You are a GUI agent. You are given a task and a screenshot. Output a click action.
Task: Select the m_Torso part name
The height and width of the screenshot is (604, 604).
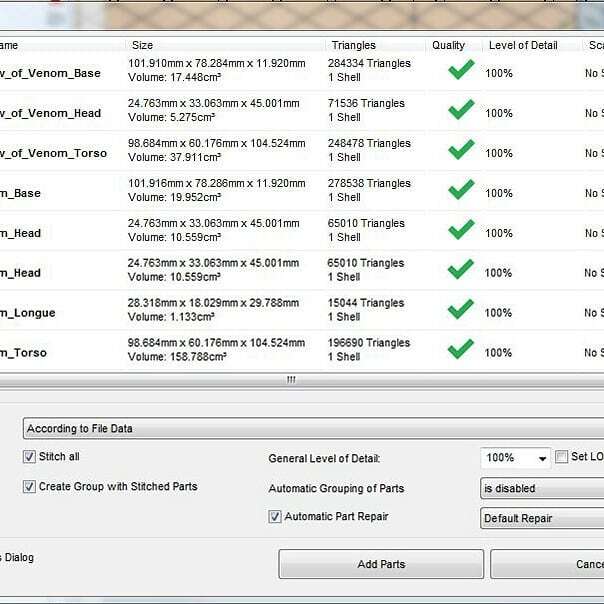[23, 353]
